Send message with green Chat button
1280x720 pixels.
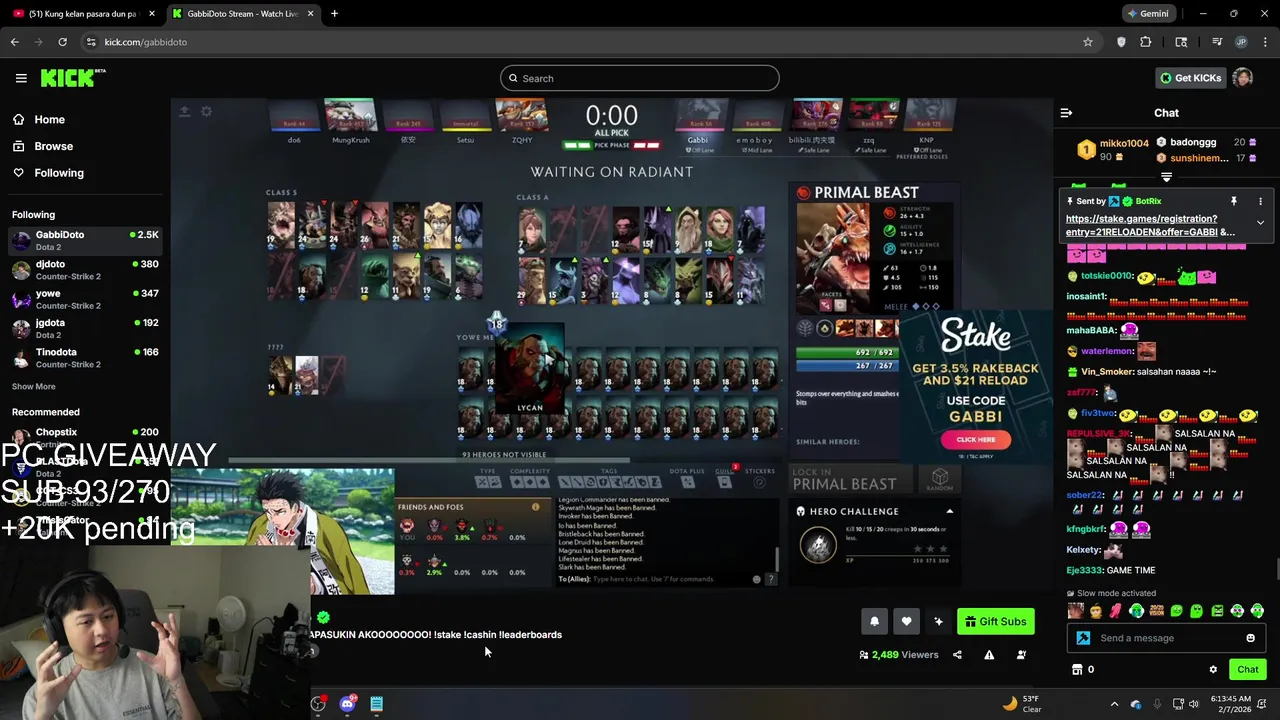(1248, 670)
